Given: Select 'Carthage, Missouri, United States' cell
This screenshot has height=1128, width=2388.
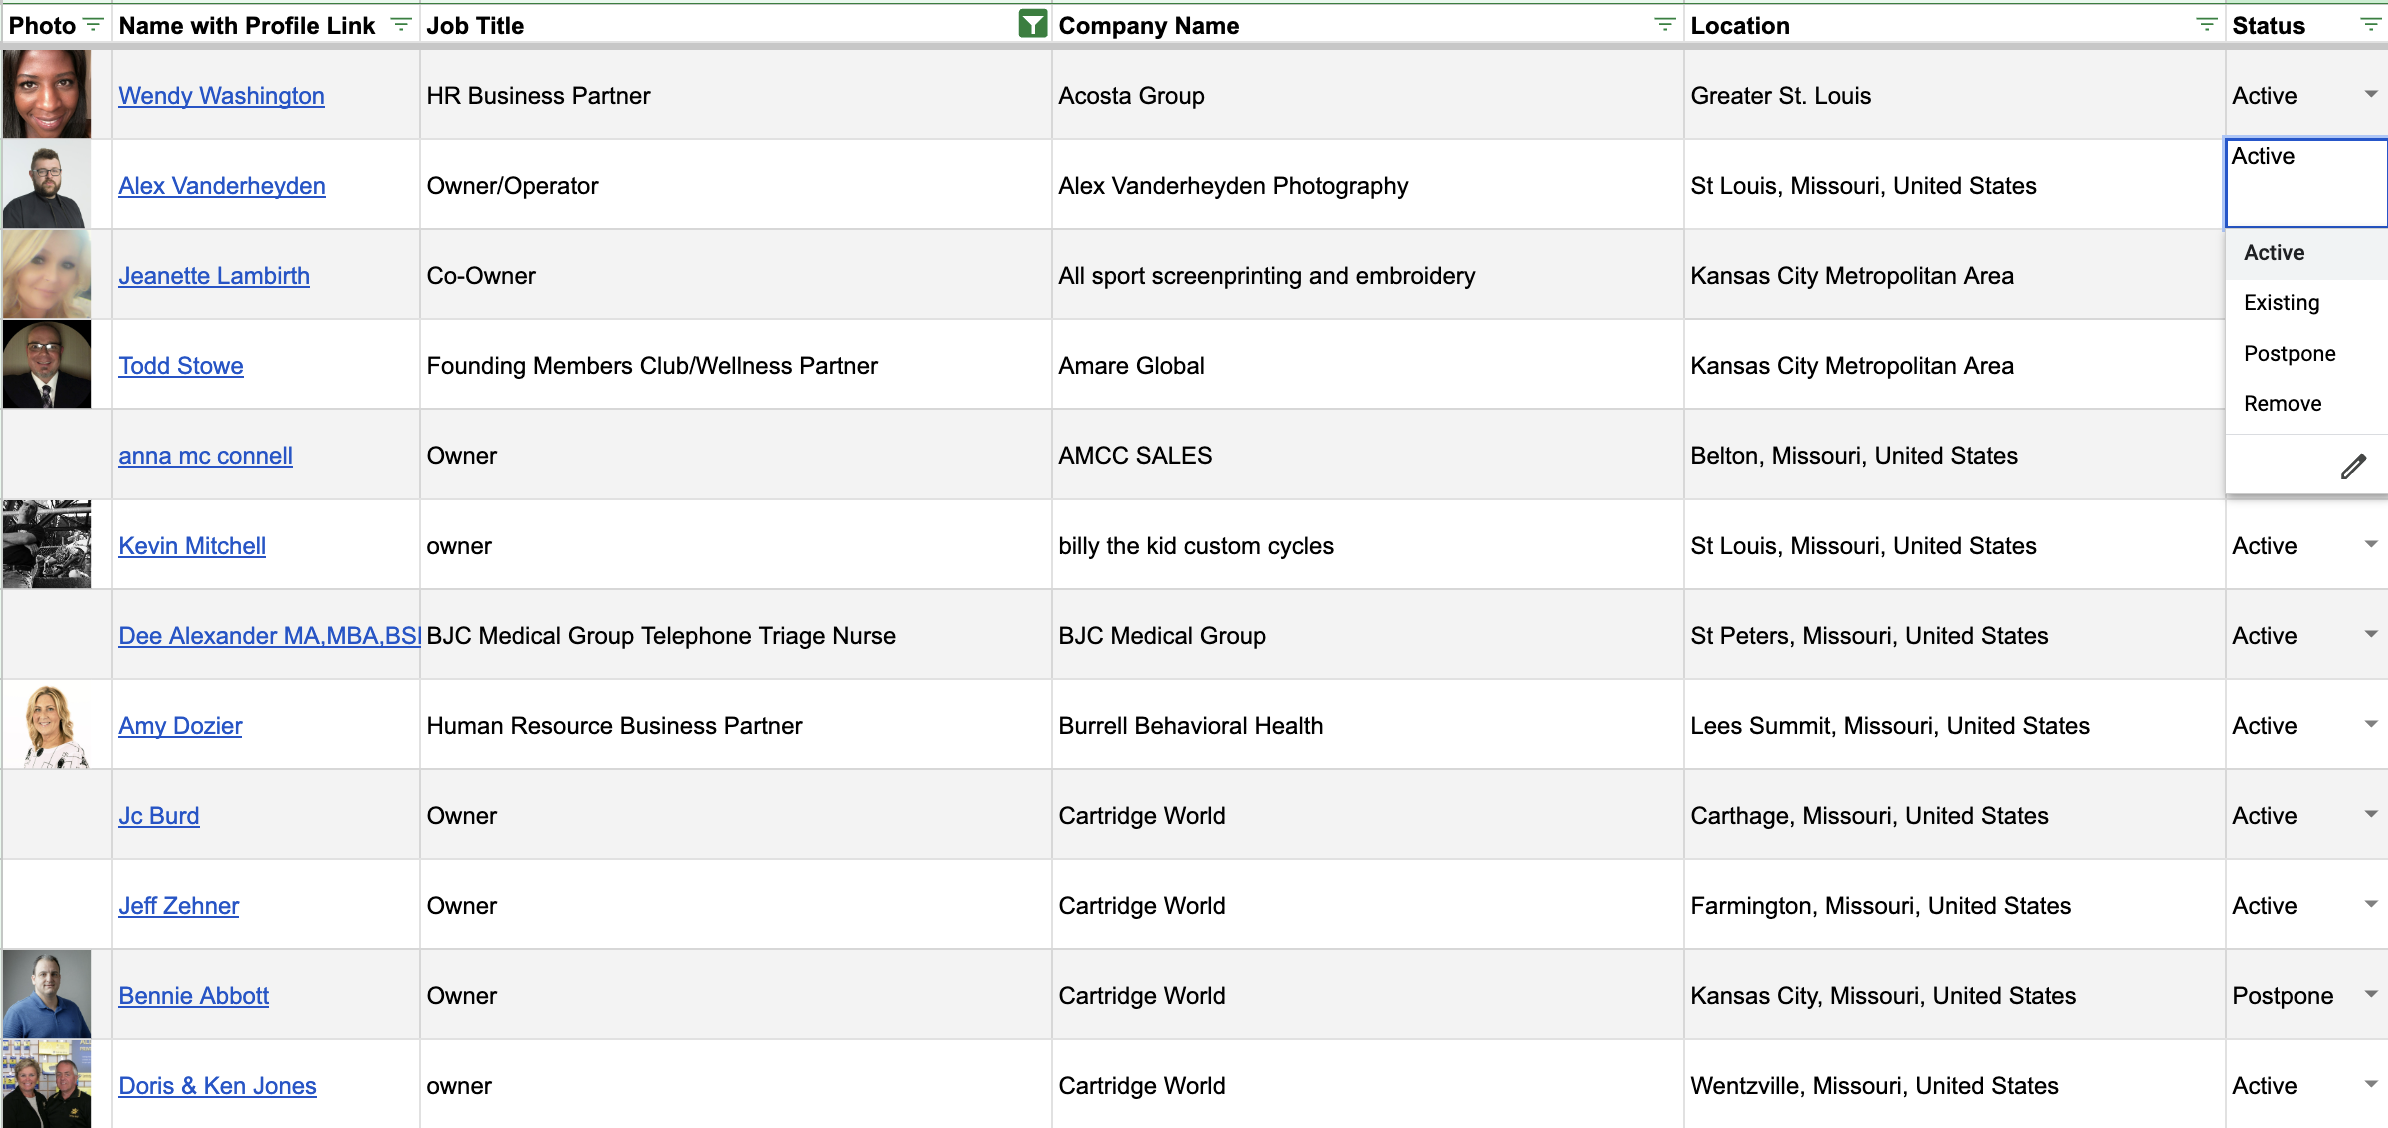Looking at the screenshot, I should pos(1954,815).
